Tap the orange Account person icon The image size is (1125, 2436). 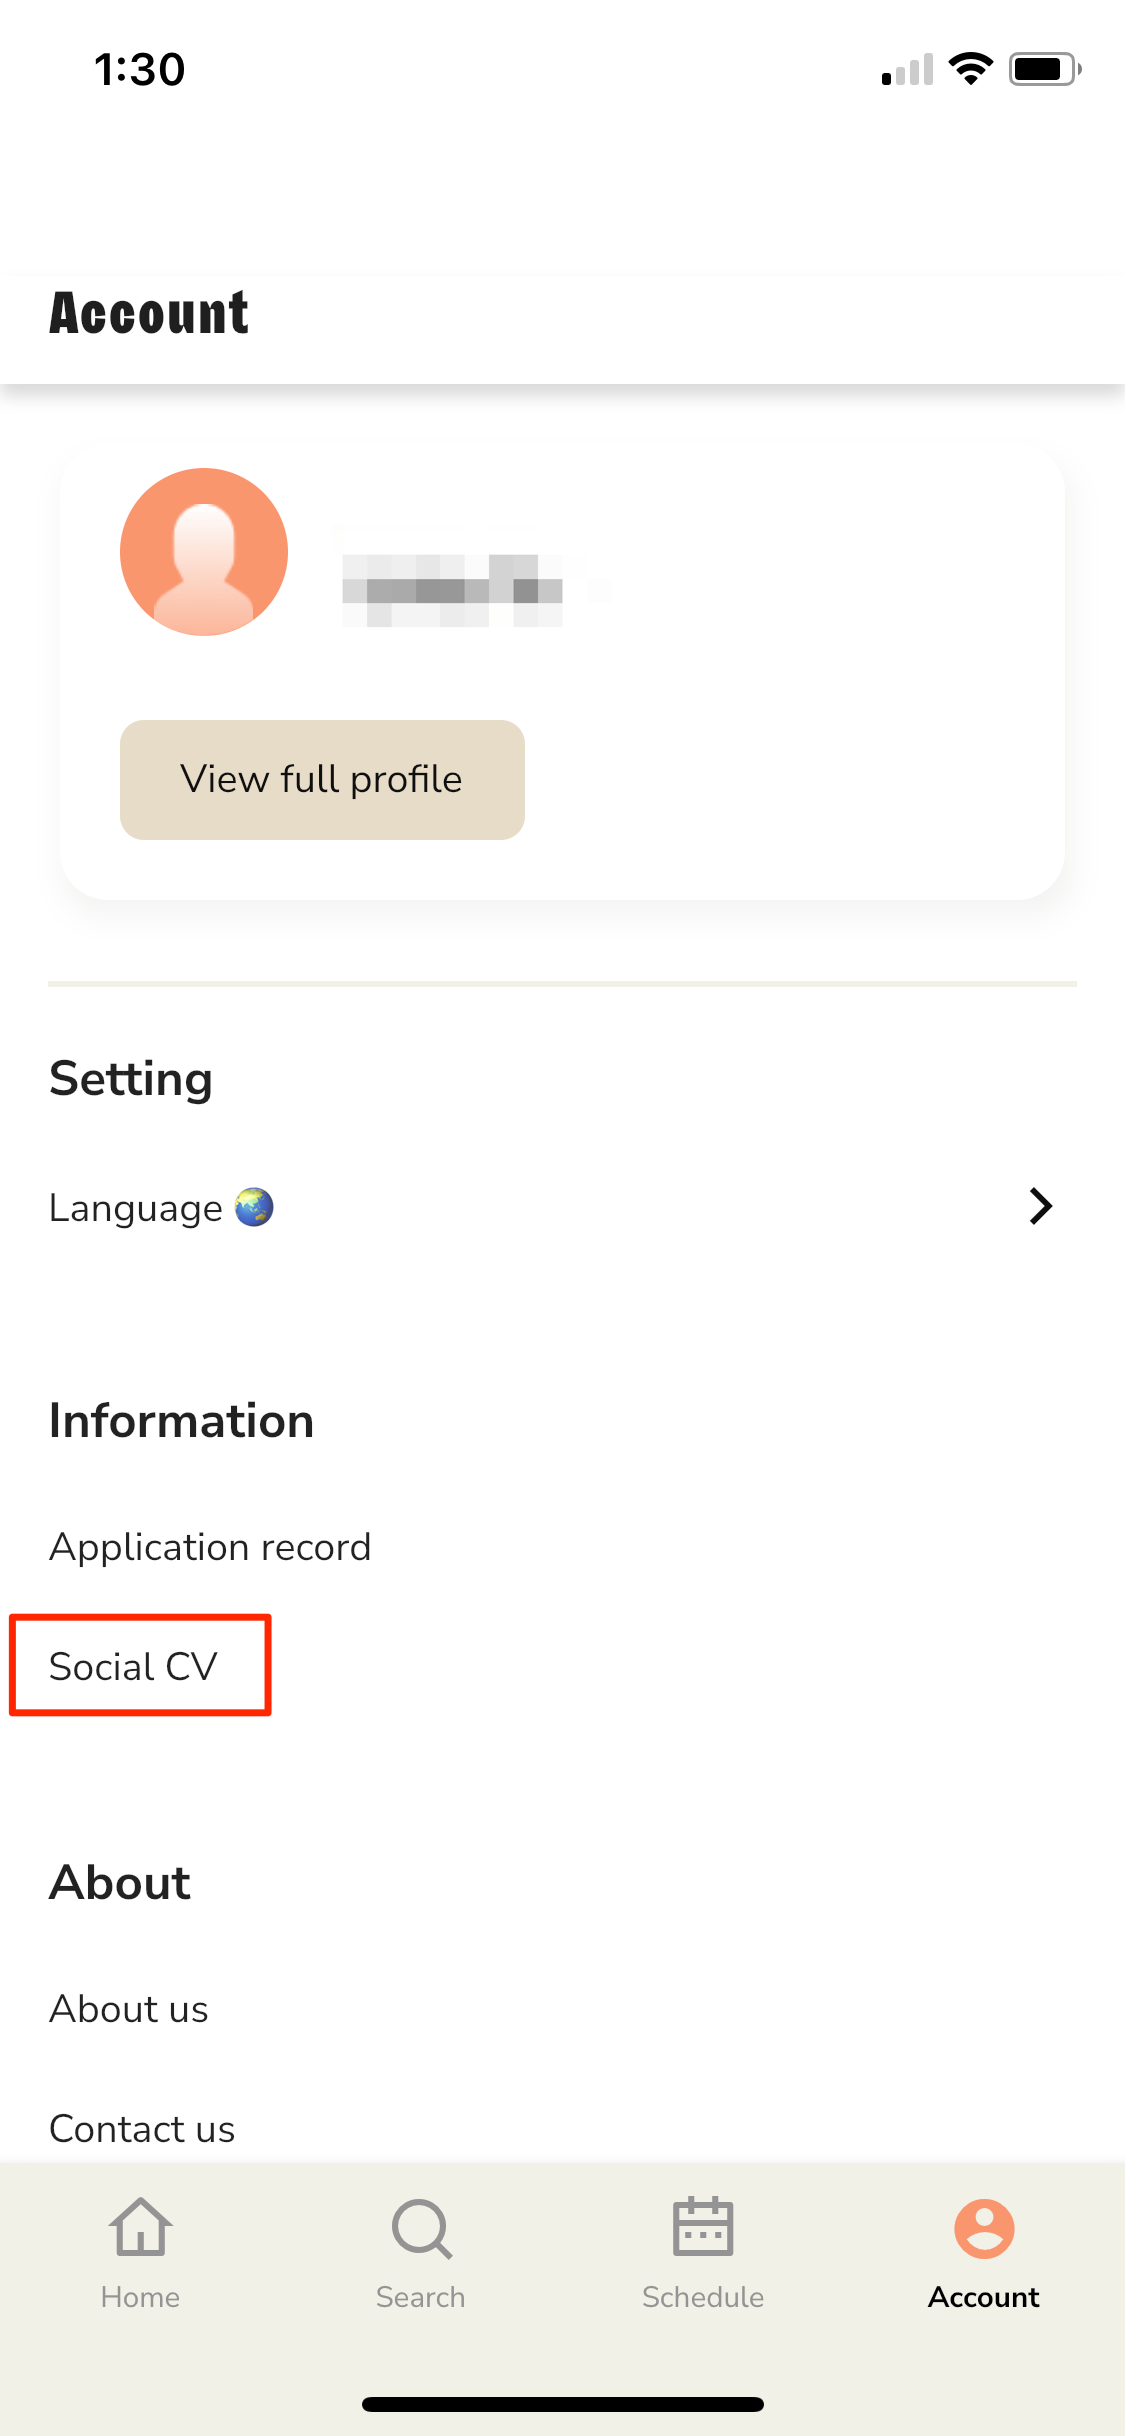(984, 2228)
